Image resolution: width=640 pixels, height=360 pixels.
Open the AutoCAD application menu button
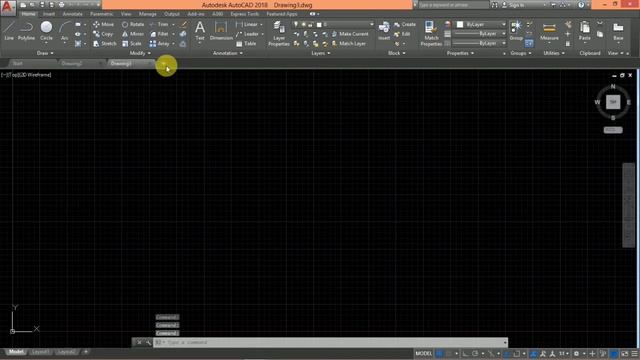(8, 8)
